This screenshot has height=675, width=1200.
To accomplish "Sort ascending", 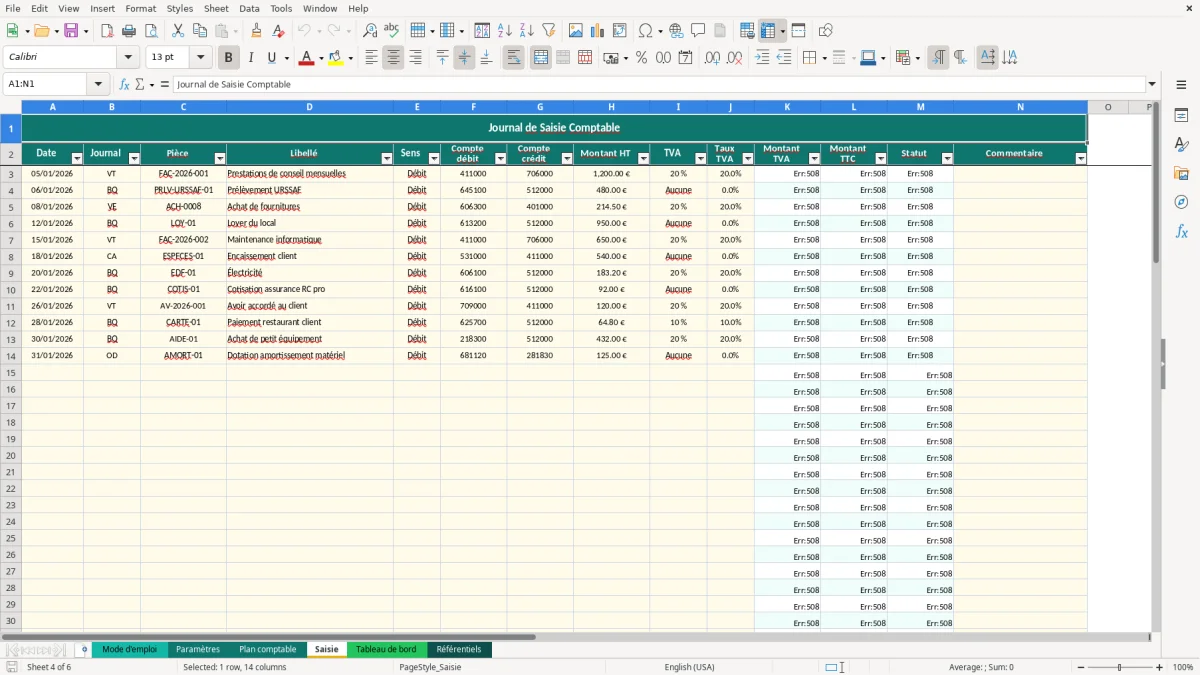I will [505, 31].
